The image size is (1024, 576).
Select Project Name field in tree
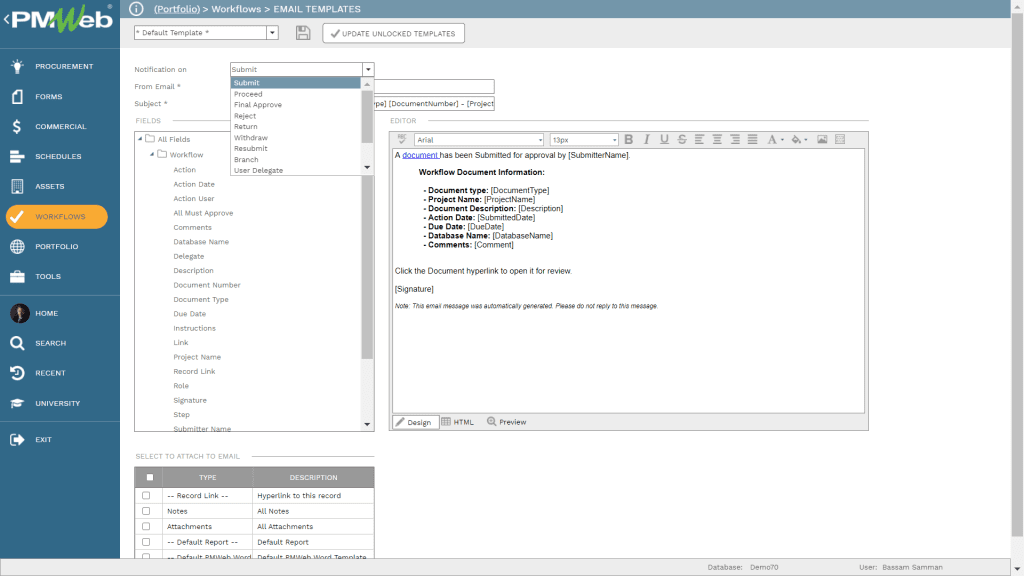click(x=197, y=357)
